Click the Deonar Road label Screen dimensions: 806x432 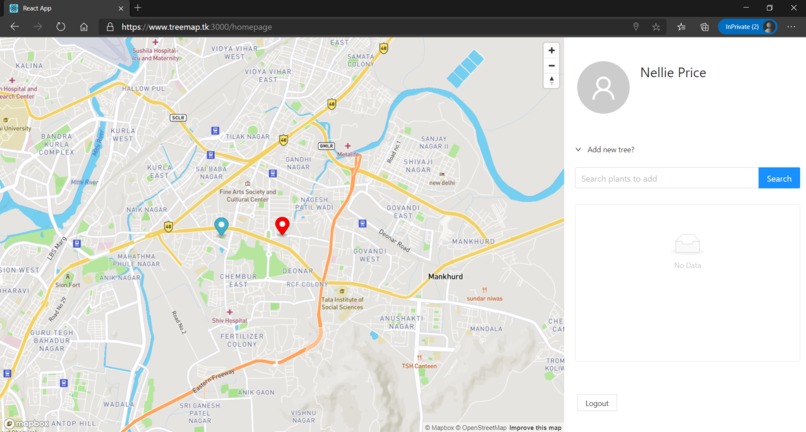click(x=394, y=240)
